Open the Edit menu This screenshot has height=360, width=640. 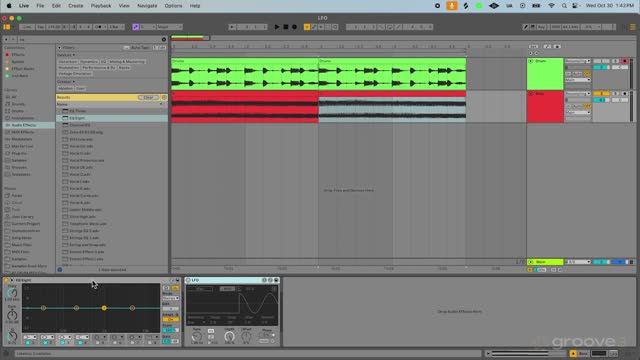(x=56, y=6)
